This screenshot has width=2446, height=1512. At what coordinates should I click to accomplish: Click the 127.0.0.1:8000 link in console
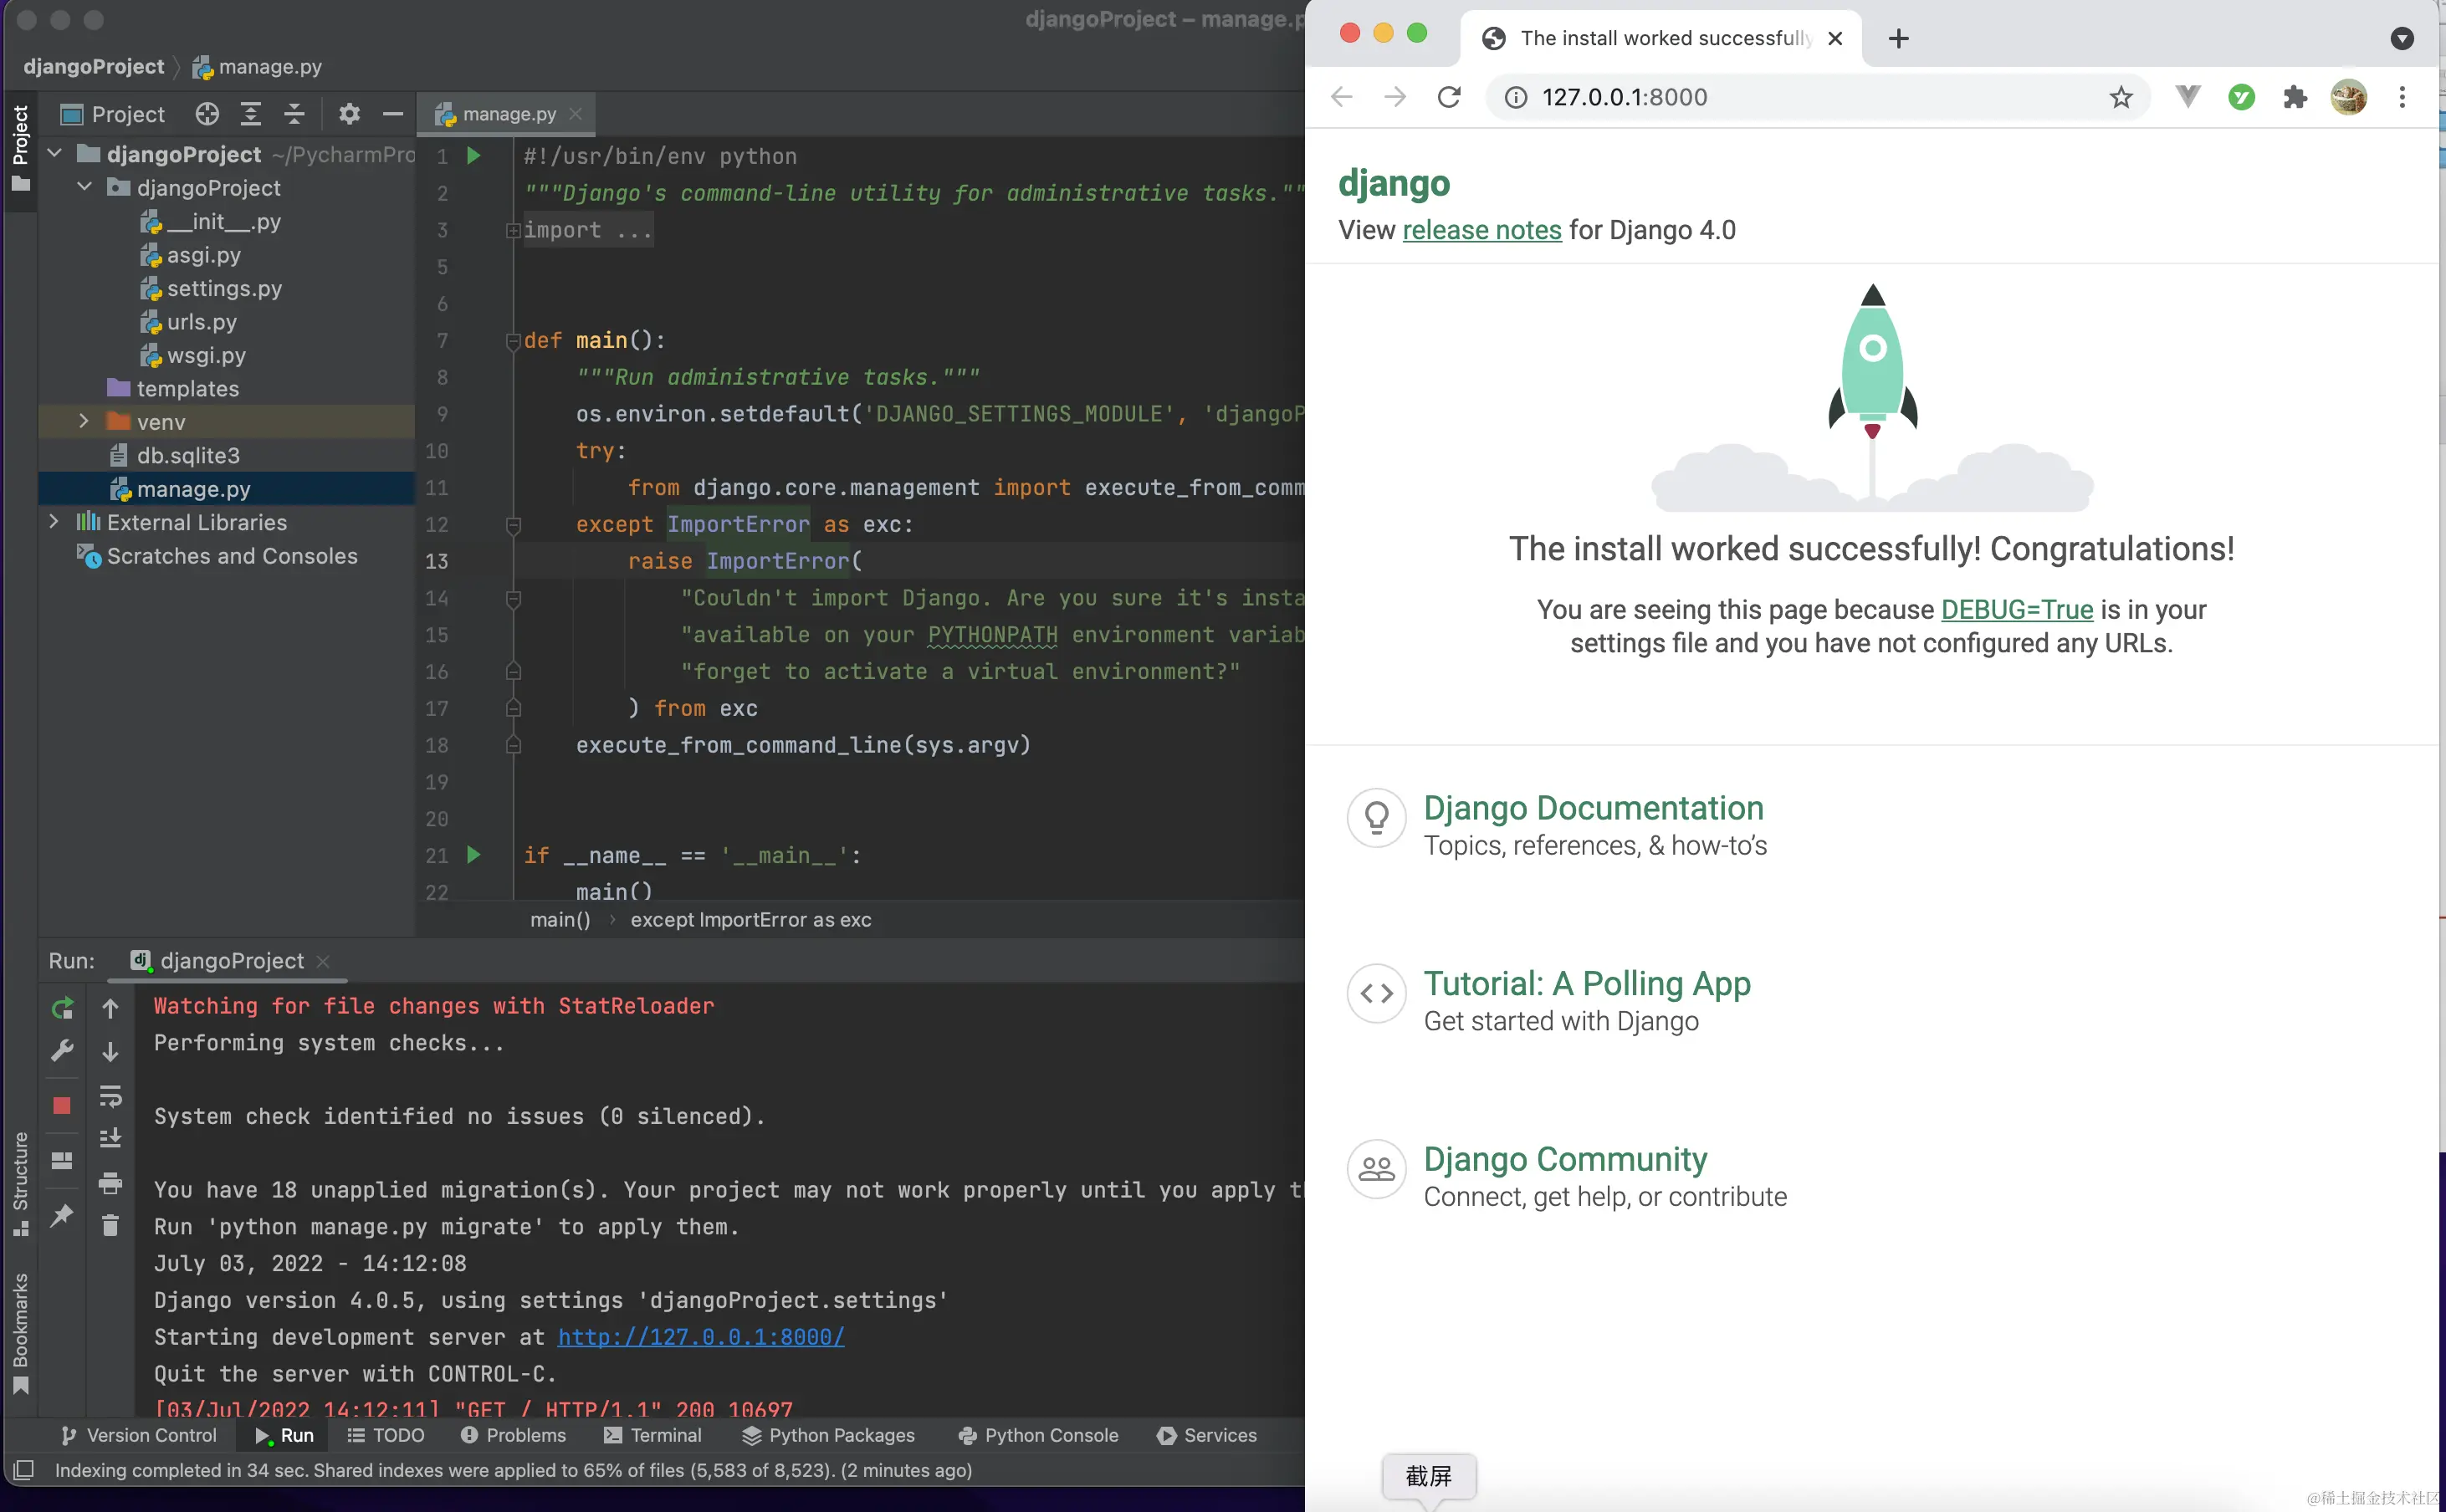click(x=700, y=1337)
